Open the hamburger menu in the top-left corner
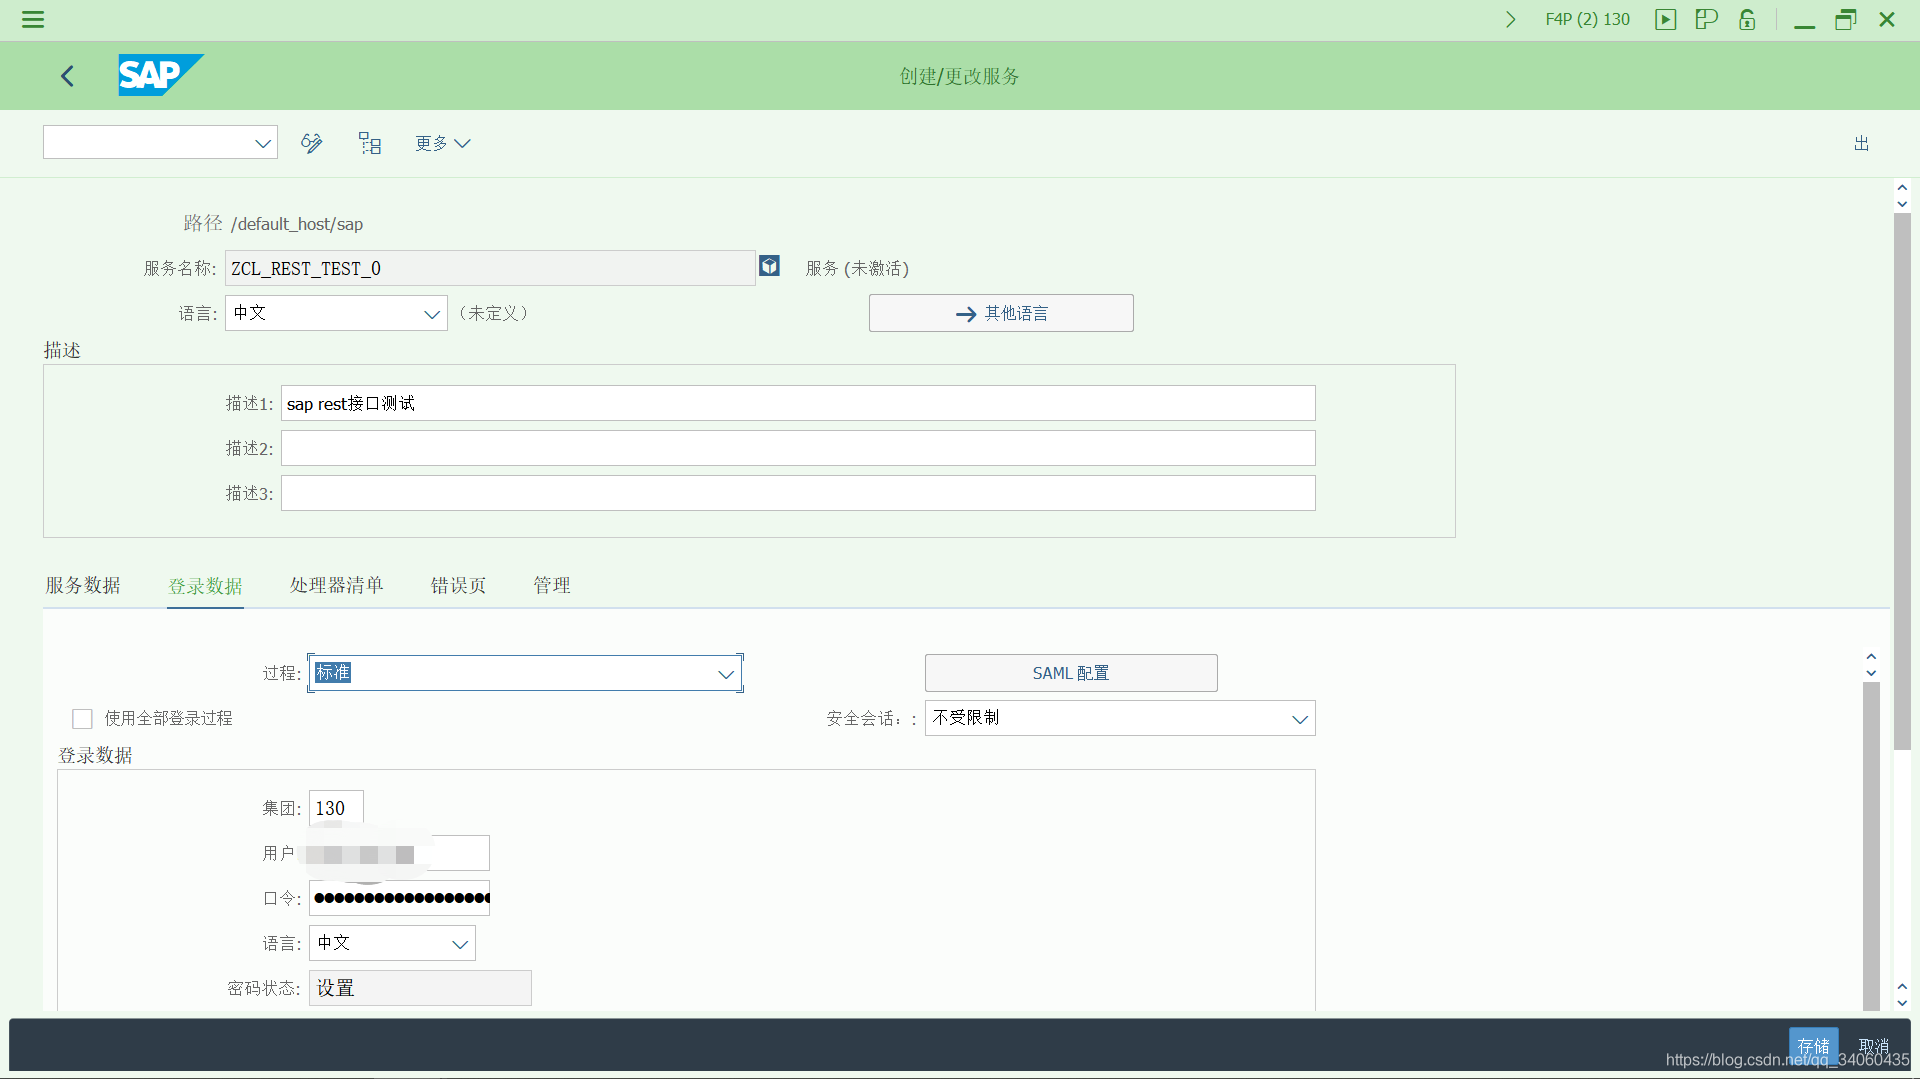Image resolution: width=1920 pixels, height=1079 pixels. click(x=32, y=19)
